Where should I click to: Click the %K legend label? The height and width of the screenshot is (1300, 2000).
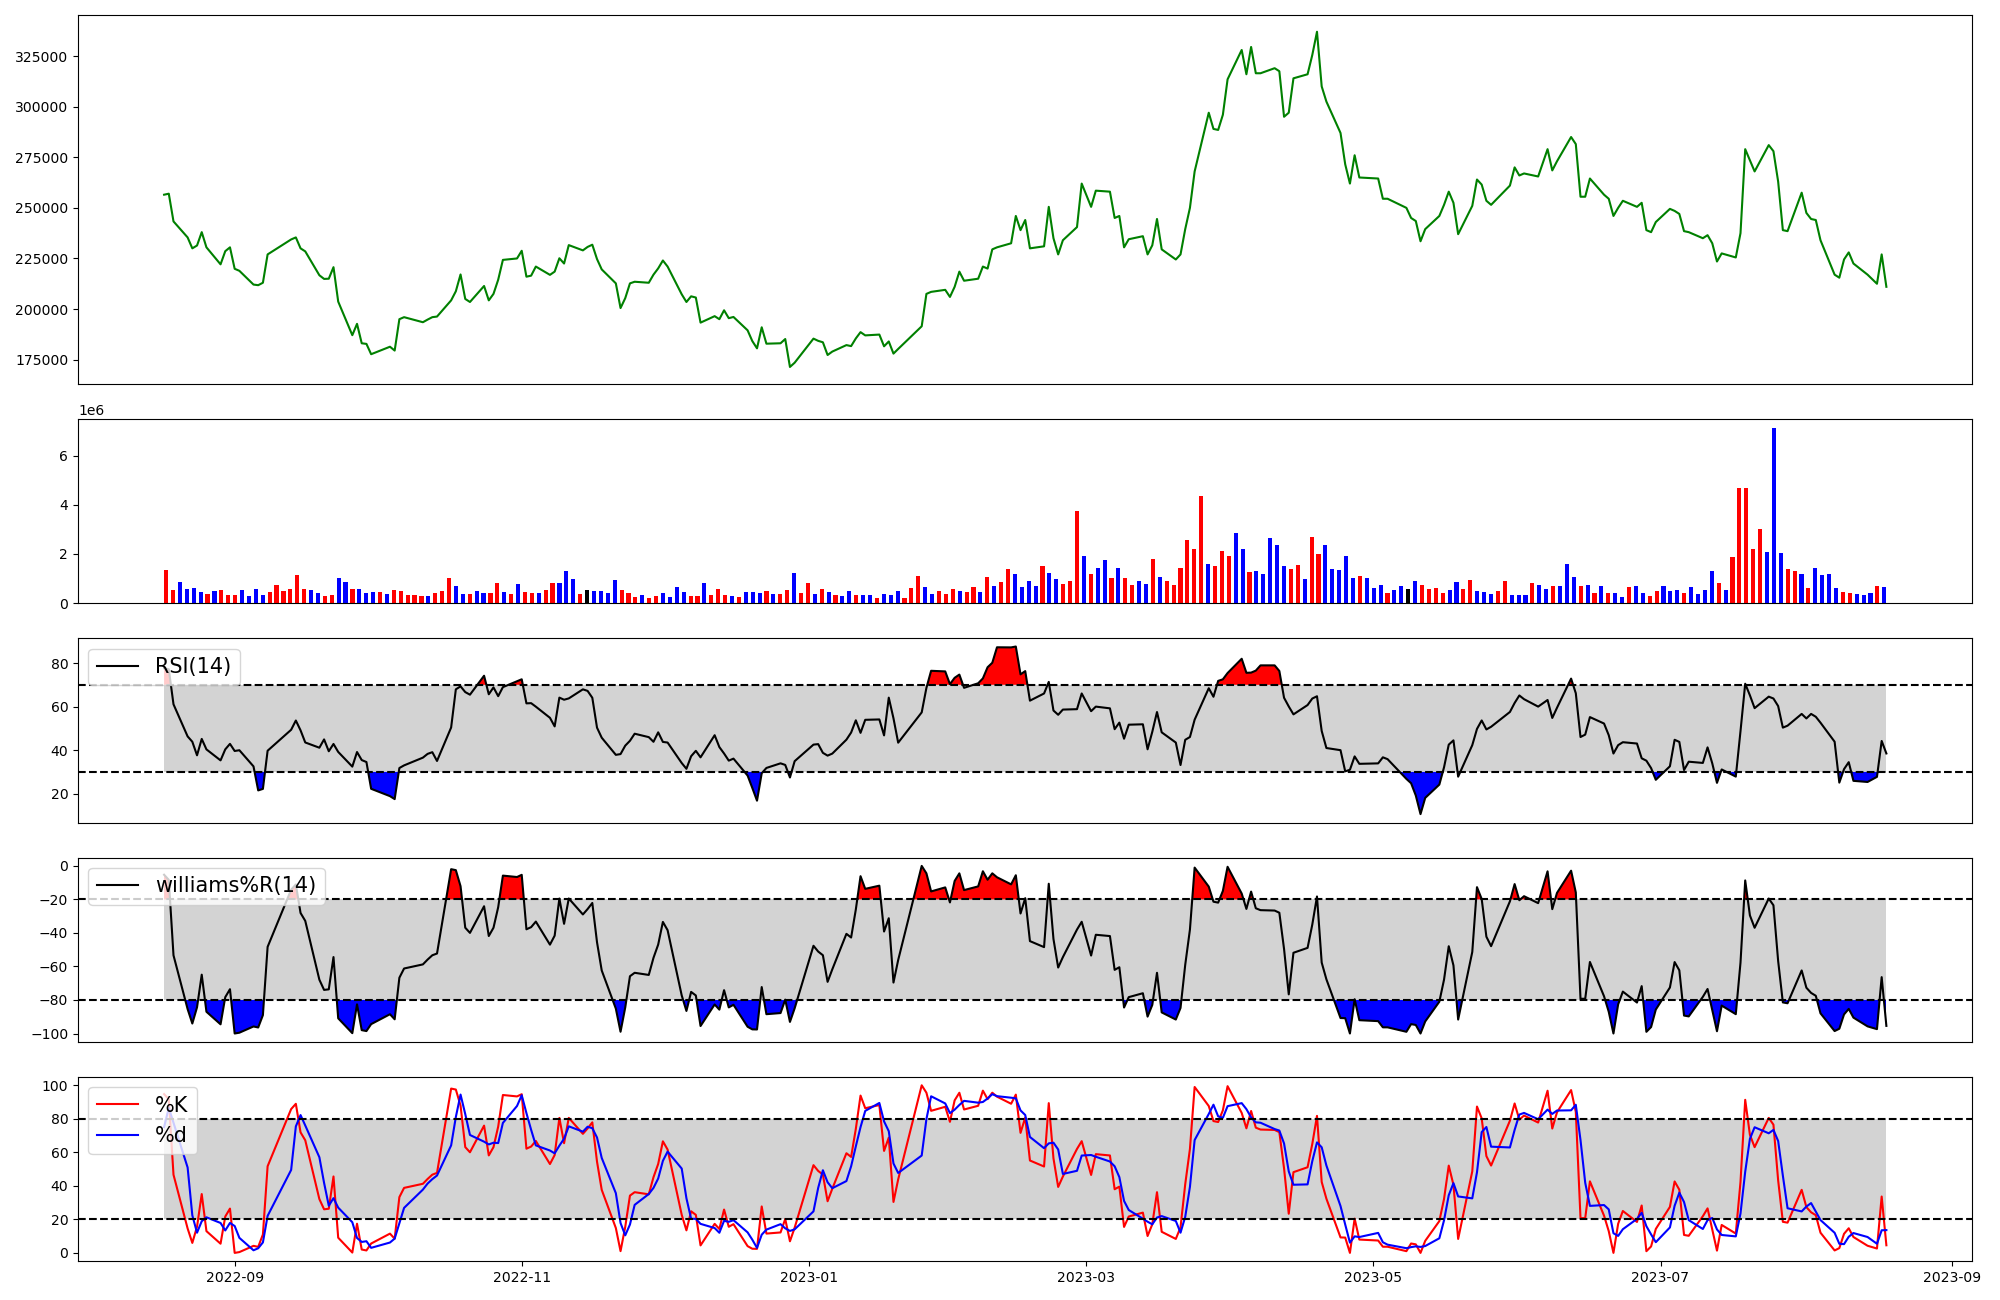click(x=171, y=1105)
